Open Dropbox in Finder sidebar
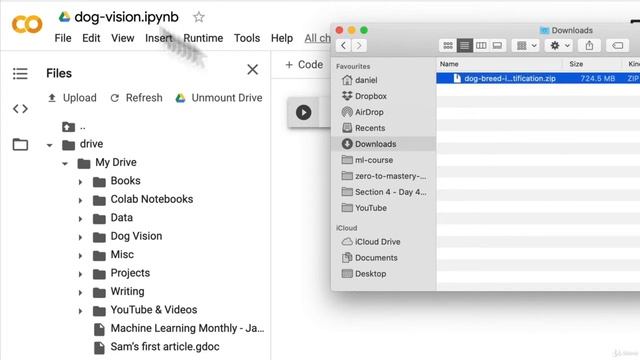Image resolution: width=640 pixels, height=360 pixels. 364,96
